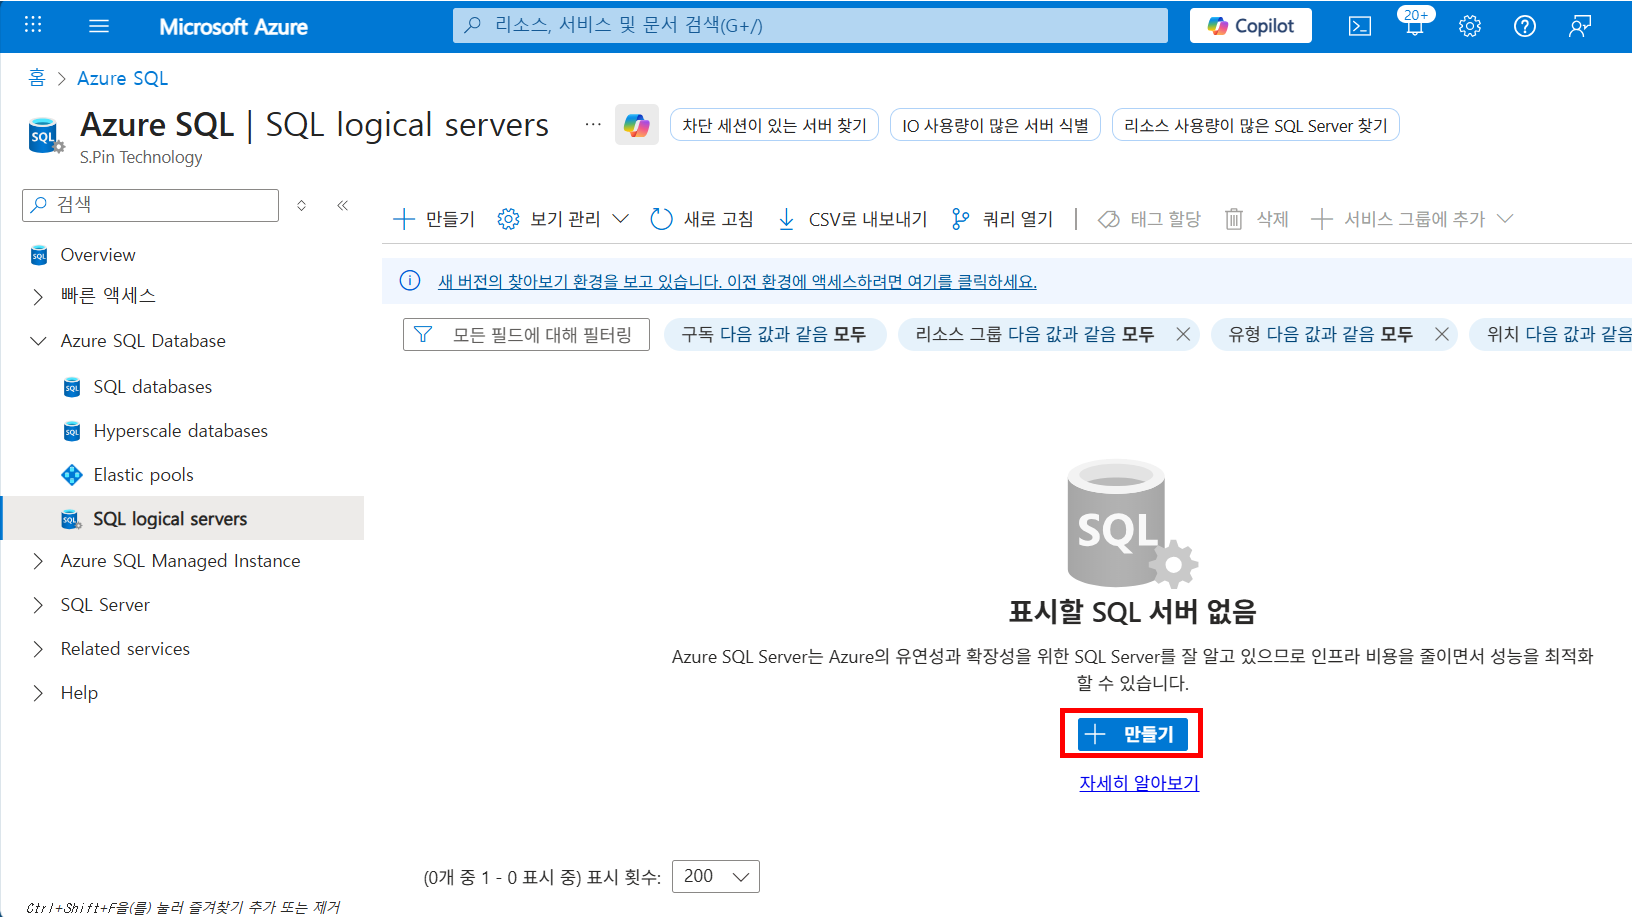This screenshot has width=1632, height=917.
Task: Remove the 리소스 그룹 filter
Action: pos(1183,334)
